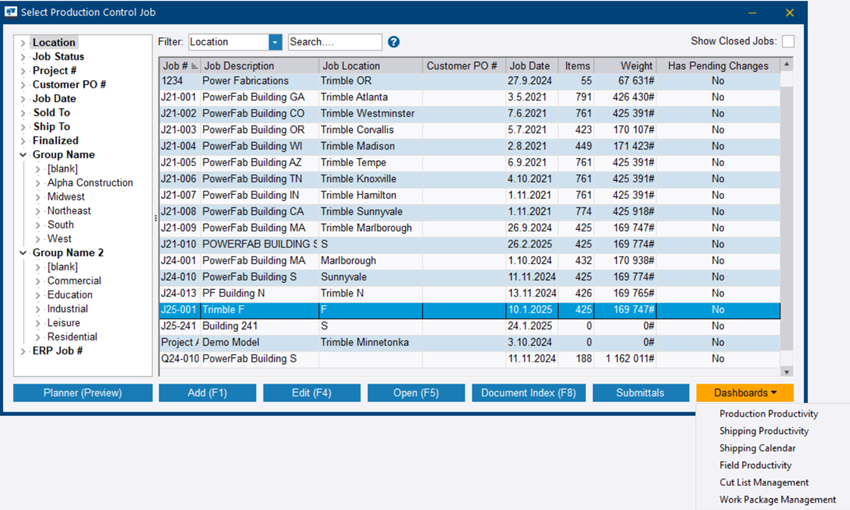
Task: Sort by the Weight column header
Action: pos(625,66)
